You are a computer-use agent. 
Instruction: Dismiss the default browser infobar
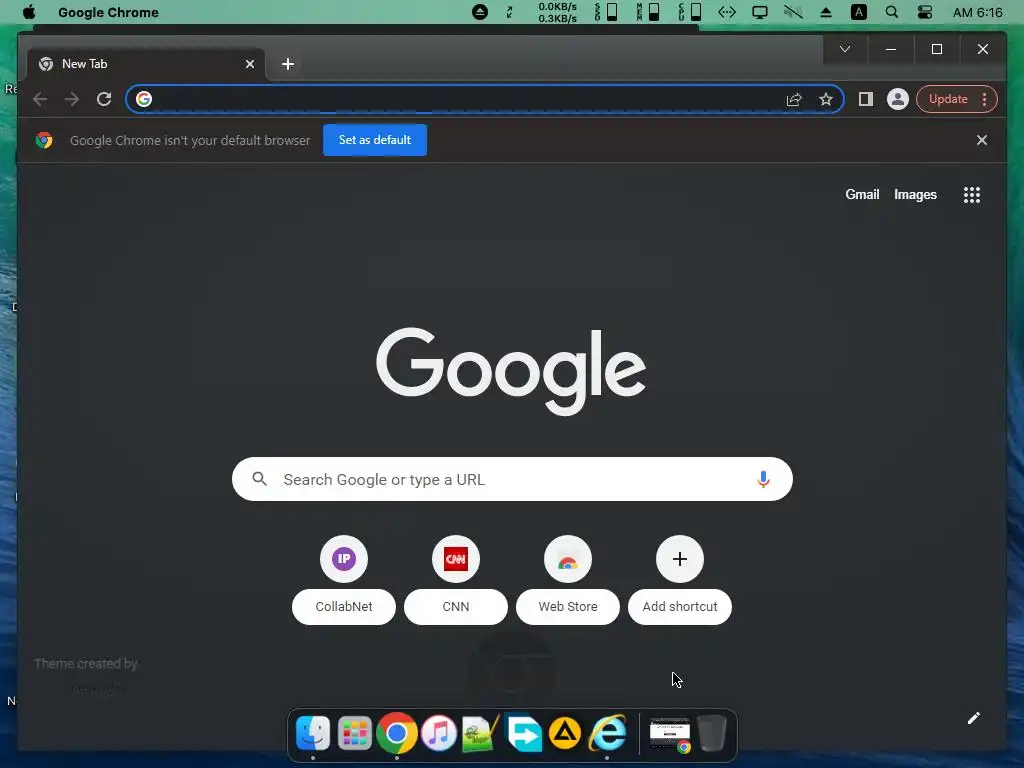[981, 140]
